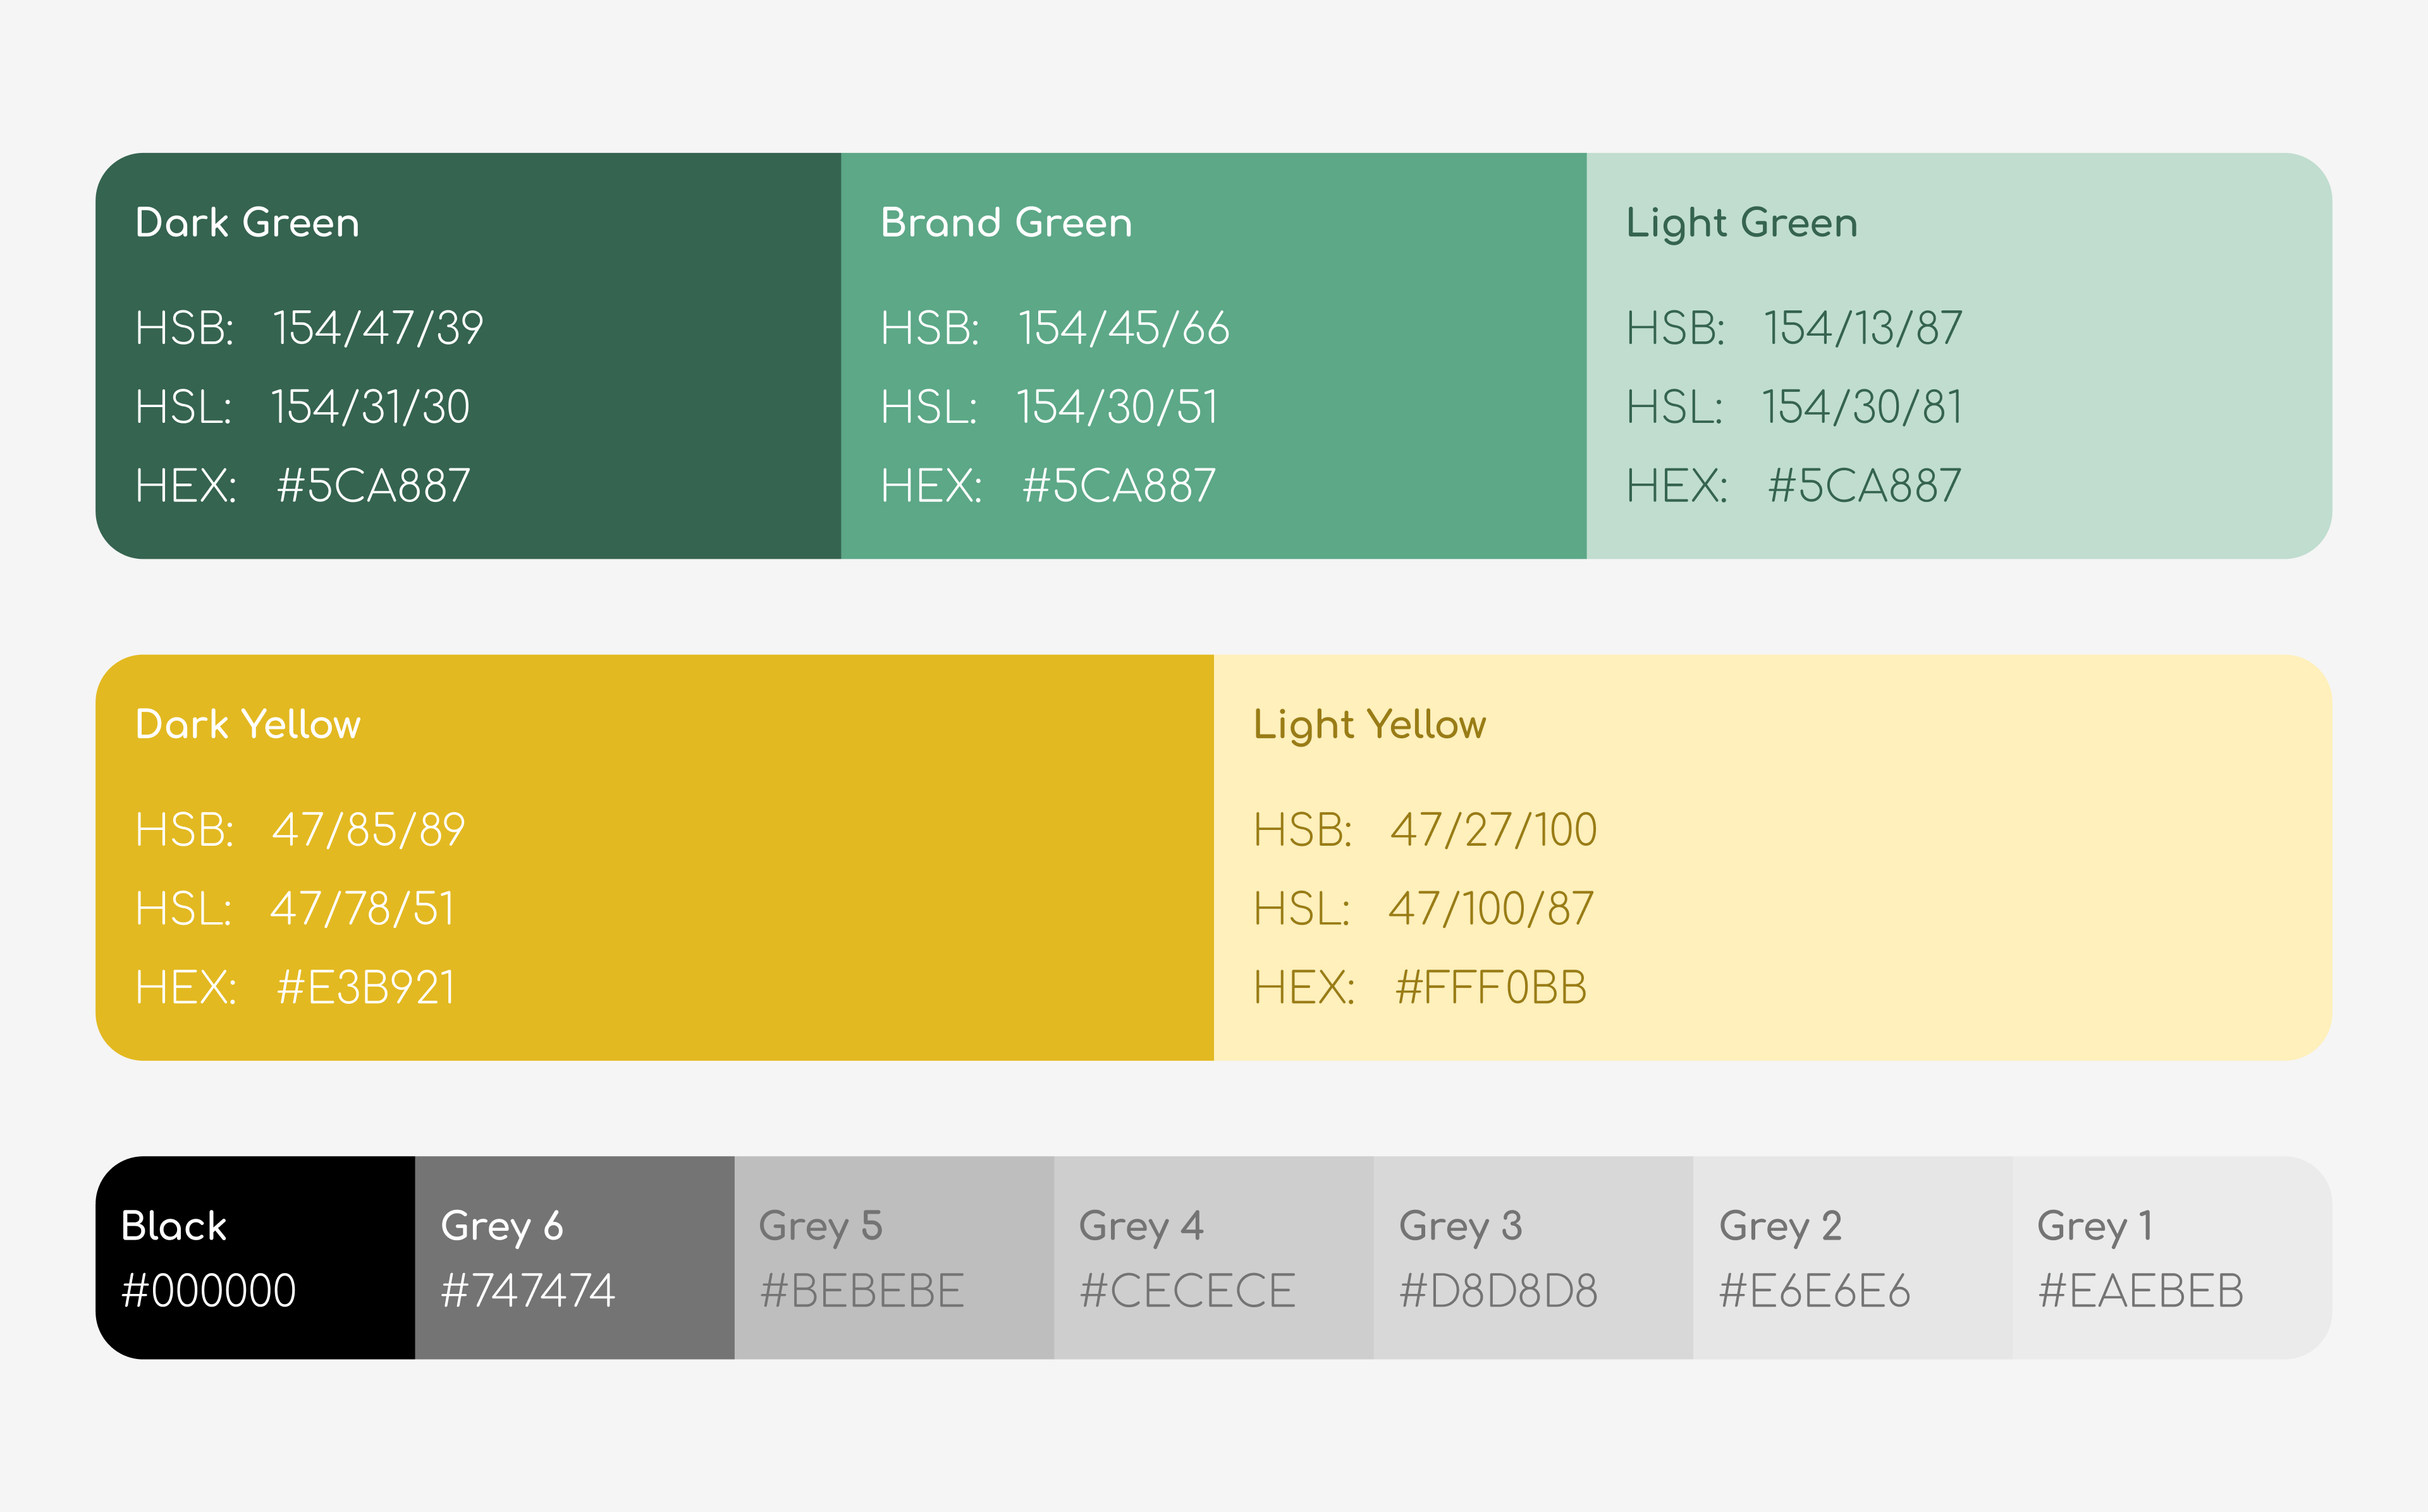Click Dark Yellow HEX value #E3B921
The image size is (2428, 1512).
pos(366,988)
